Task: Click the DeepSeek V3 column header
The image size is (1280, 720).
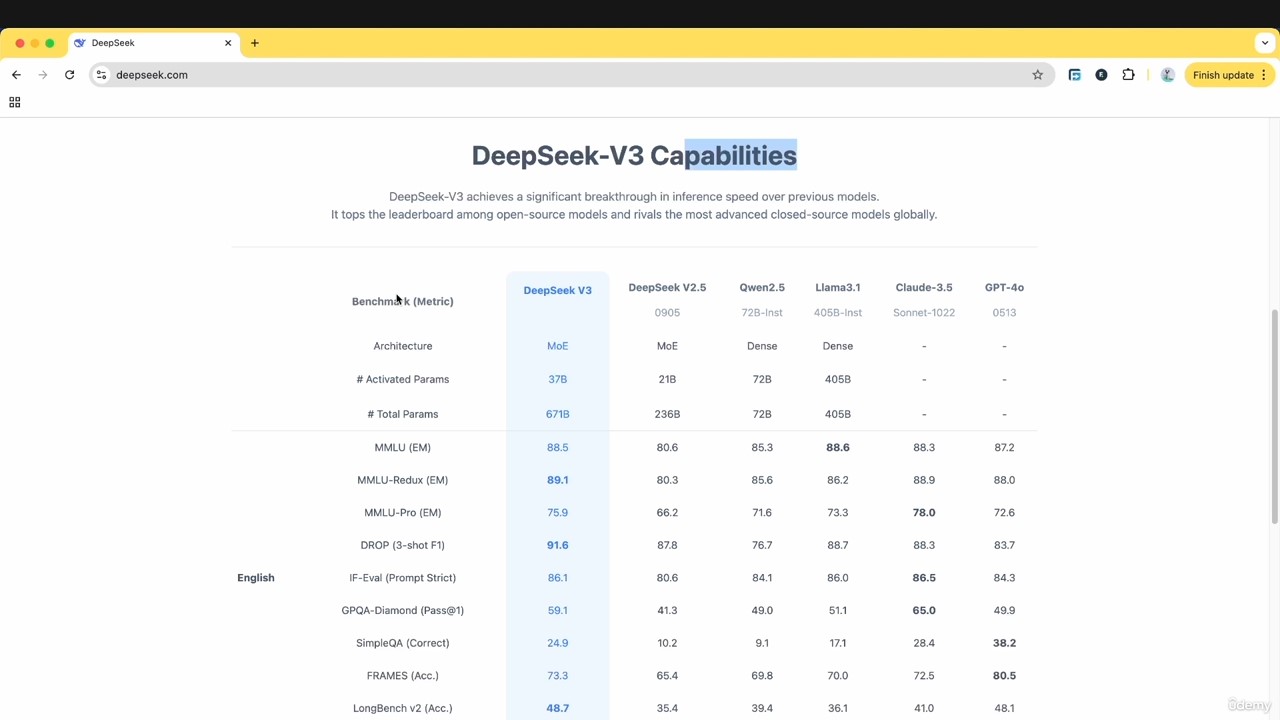Action: [x=557, y=290]
